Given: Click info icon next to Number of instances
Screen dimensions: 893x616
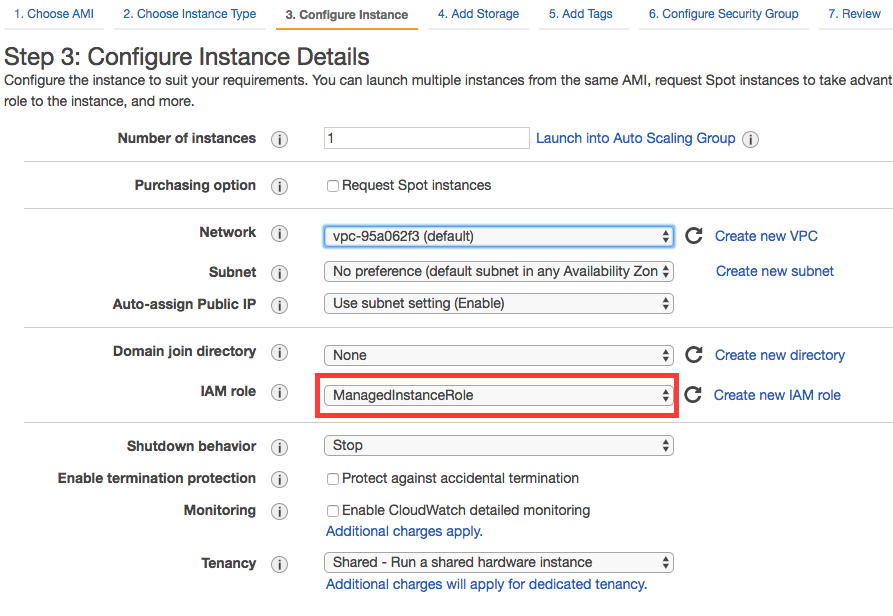Looking at the screenshot, I should click(x=280, y=139).
